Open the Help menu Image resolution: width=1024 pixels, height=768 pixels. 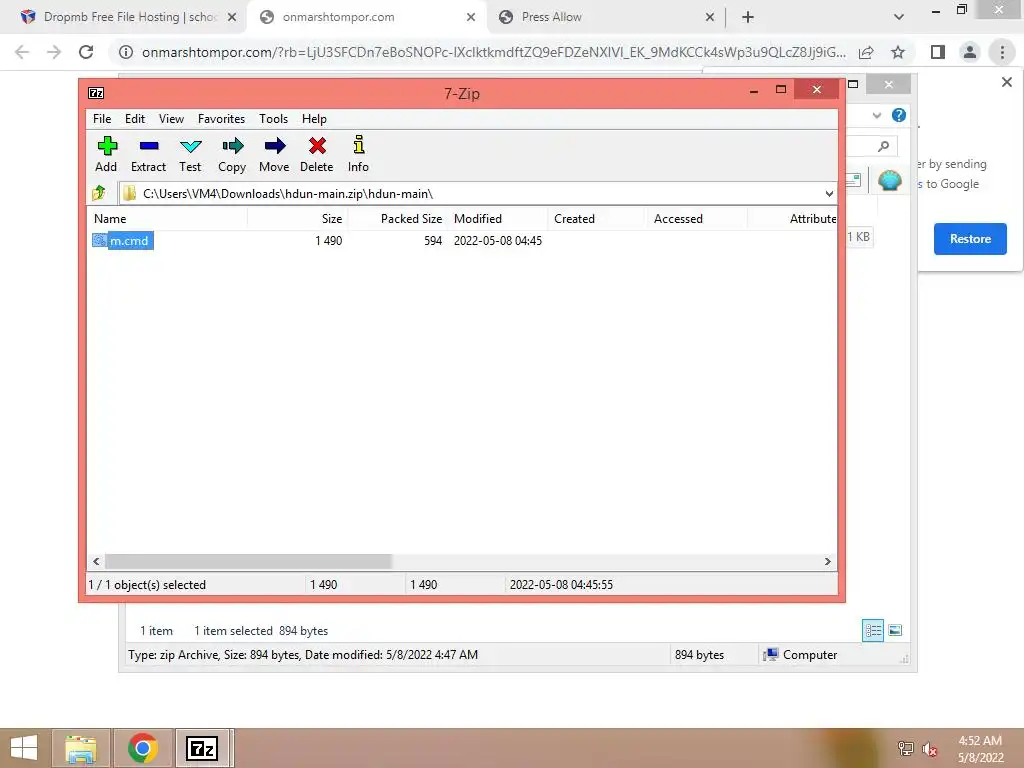coord(314,119)
